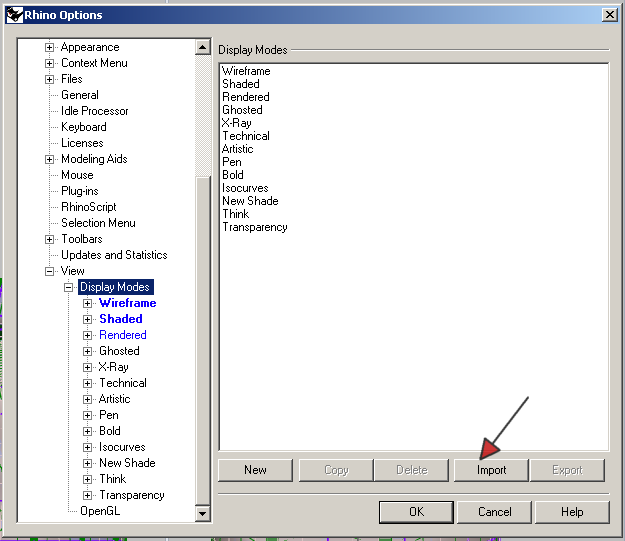Select Mouse in the options tree
This screenshot has height=541, width=625.
click(x=77, y=175)
